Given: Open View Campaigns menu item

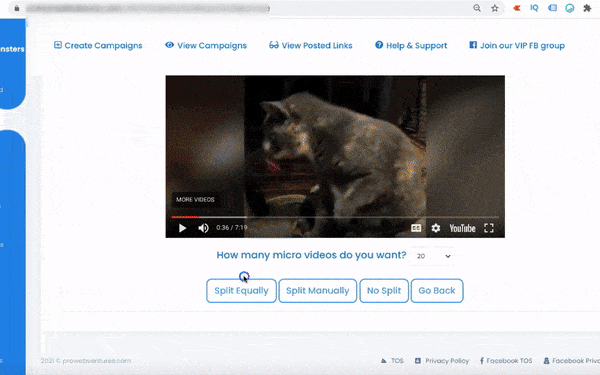Looking at the screenshot, I should click(206, 46).
